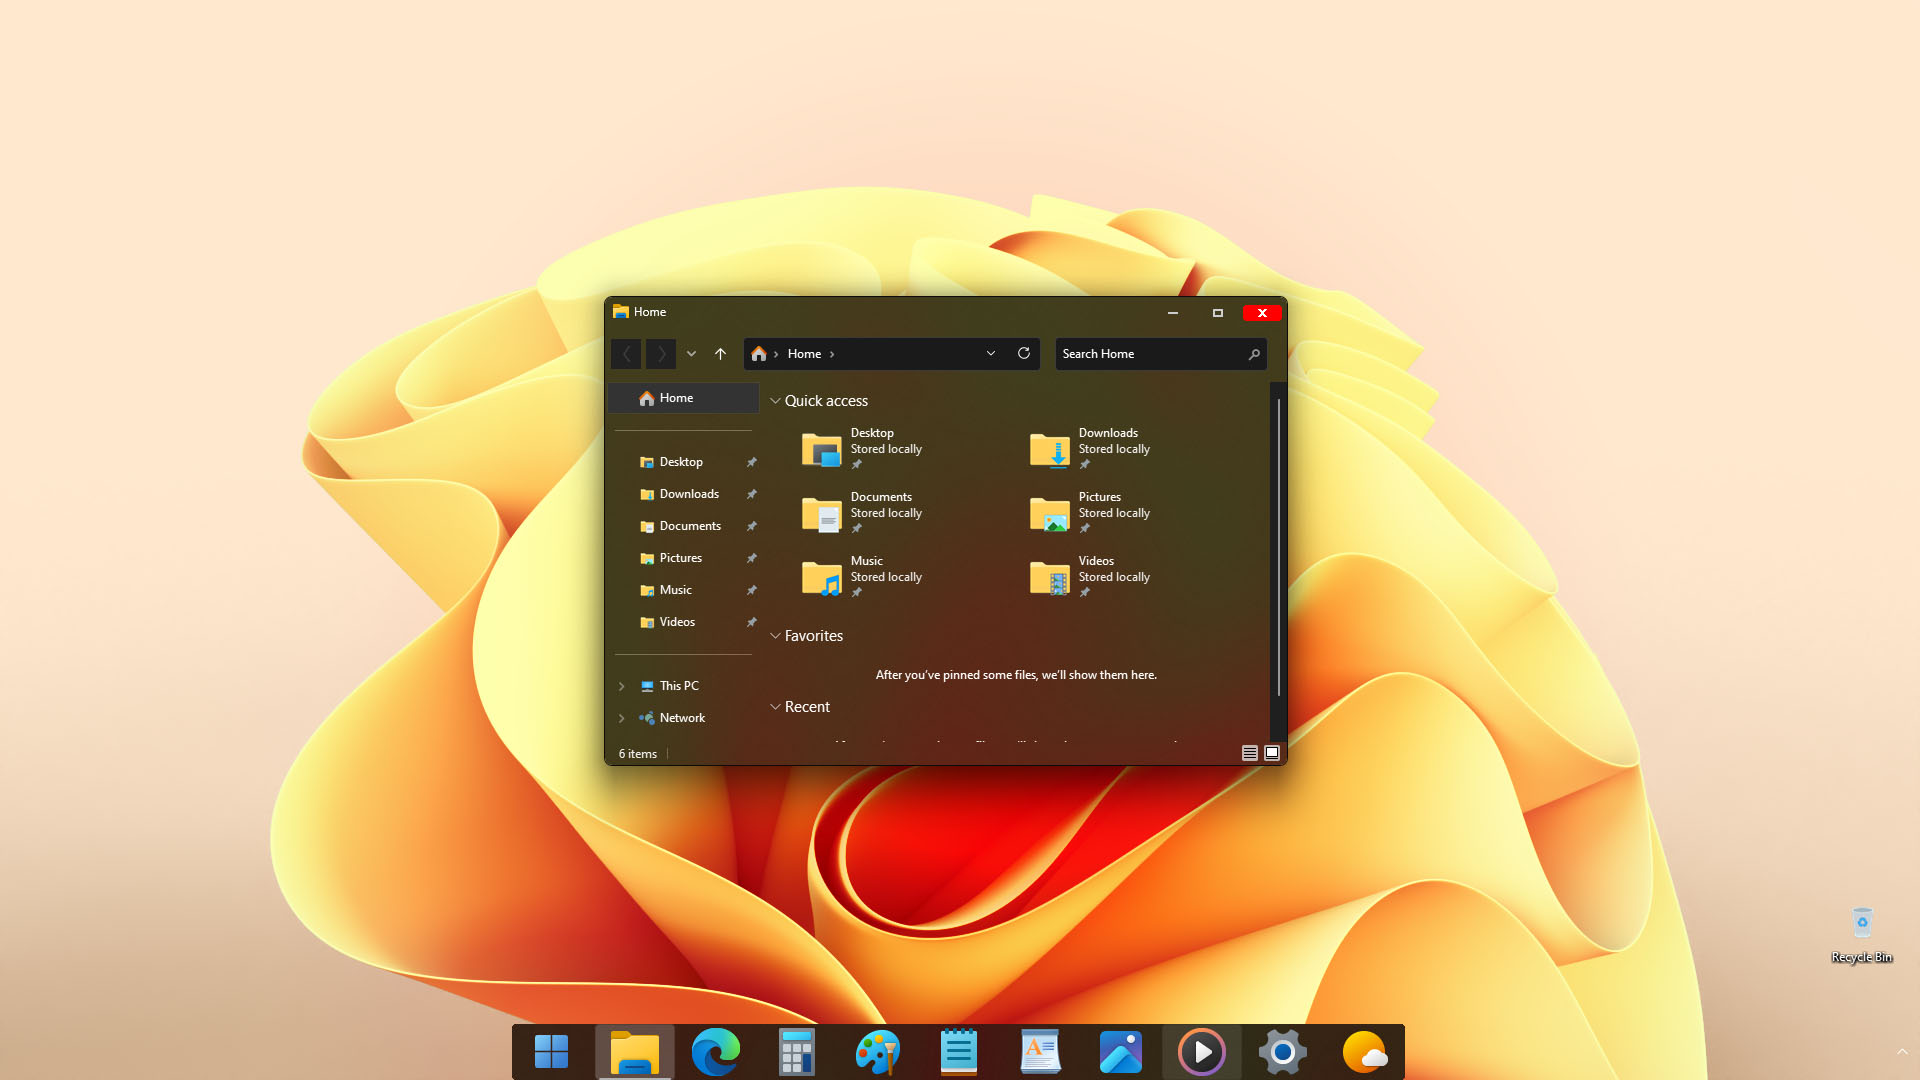Click the back navigation button

pos(626,353)
